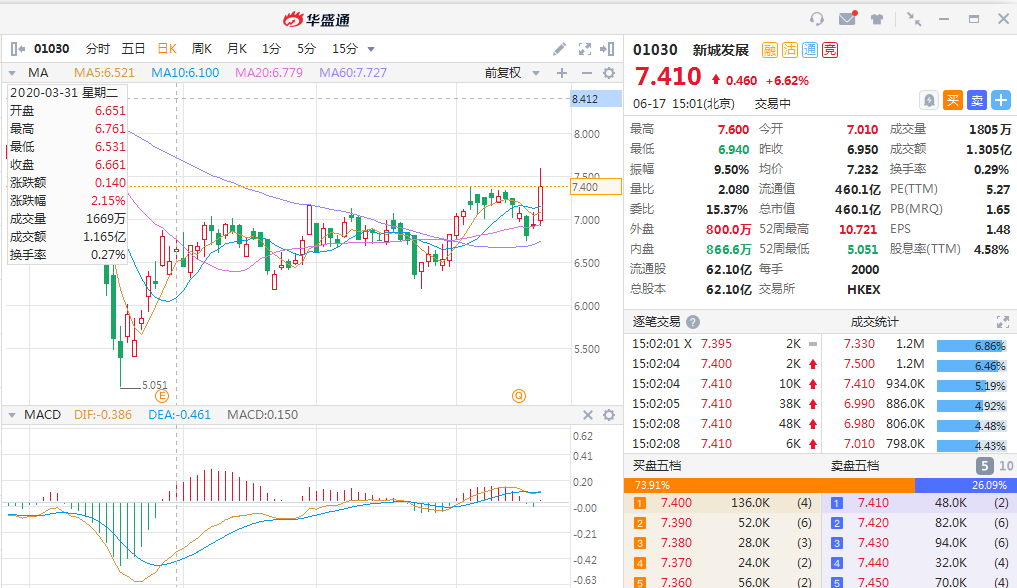Open the MA indicator selector dropdown
This screenshot has height=588, width=1017.
(12, 73)
